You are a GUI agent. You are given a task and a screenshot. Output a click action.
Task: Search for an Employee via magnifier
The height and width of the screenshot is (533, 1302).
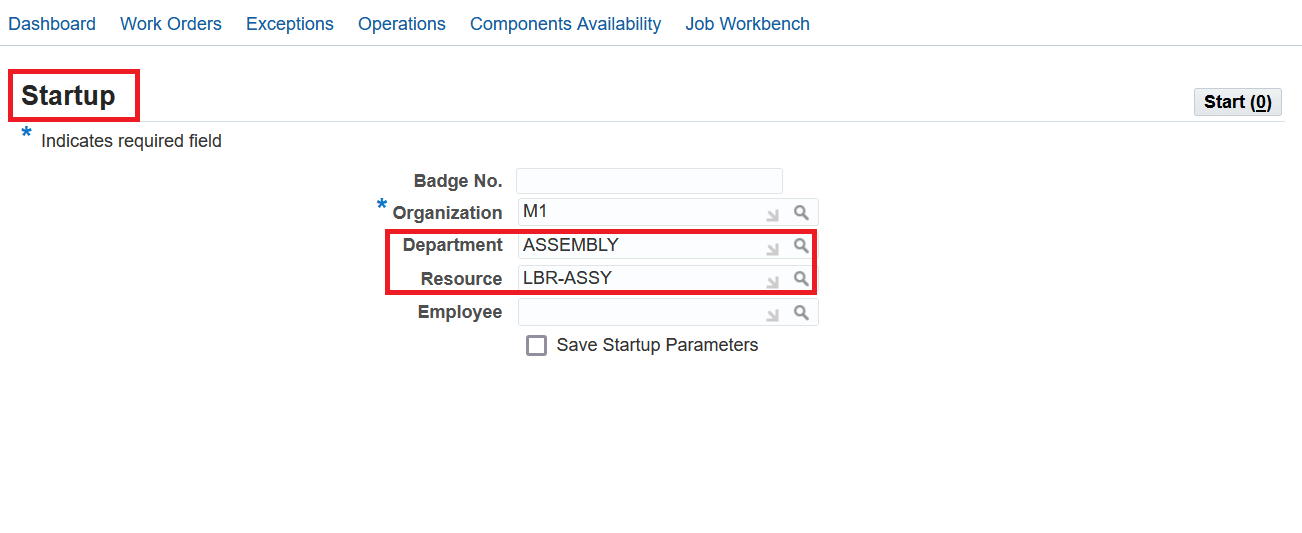[x=801, y=313]
